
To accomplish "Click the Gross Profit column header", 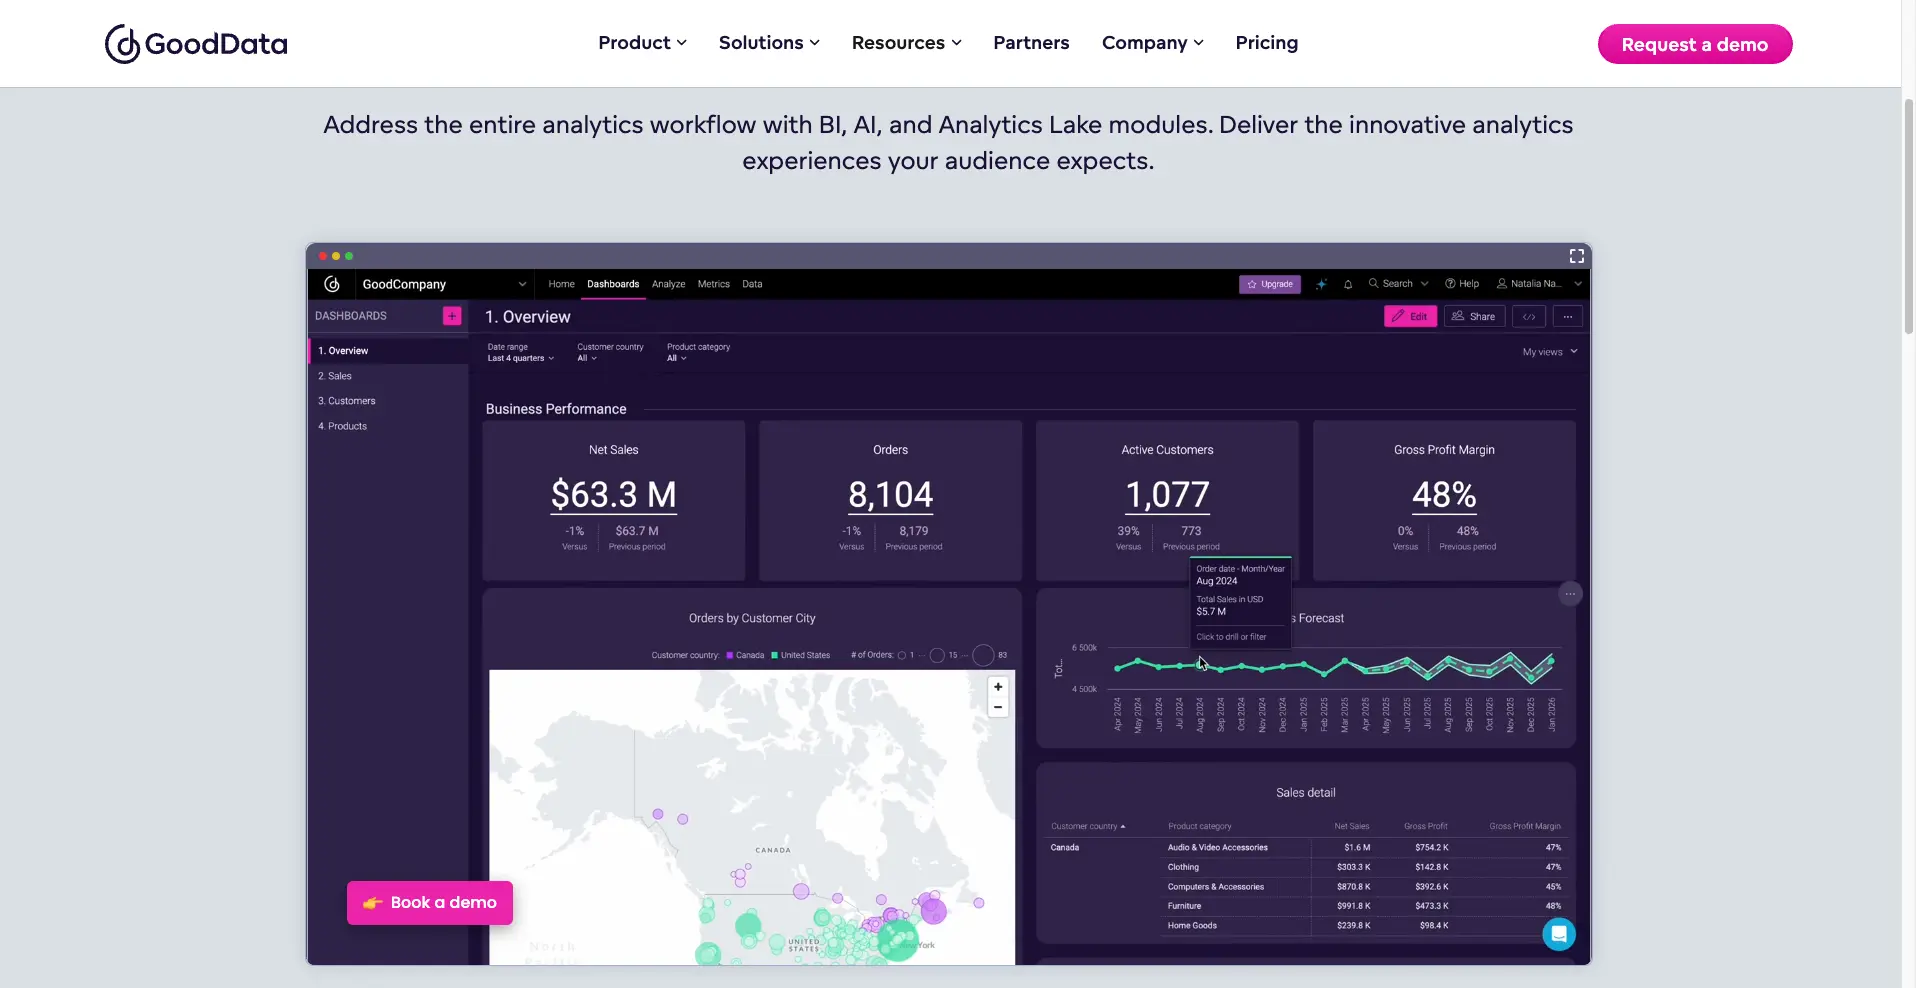I will [x=1425, y=827].
